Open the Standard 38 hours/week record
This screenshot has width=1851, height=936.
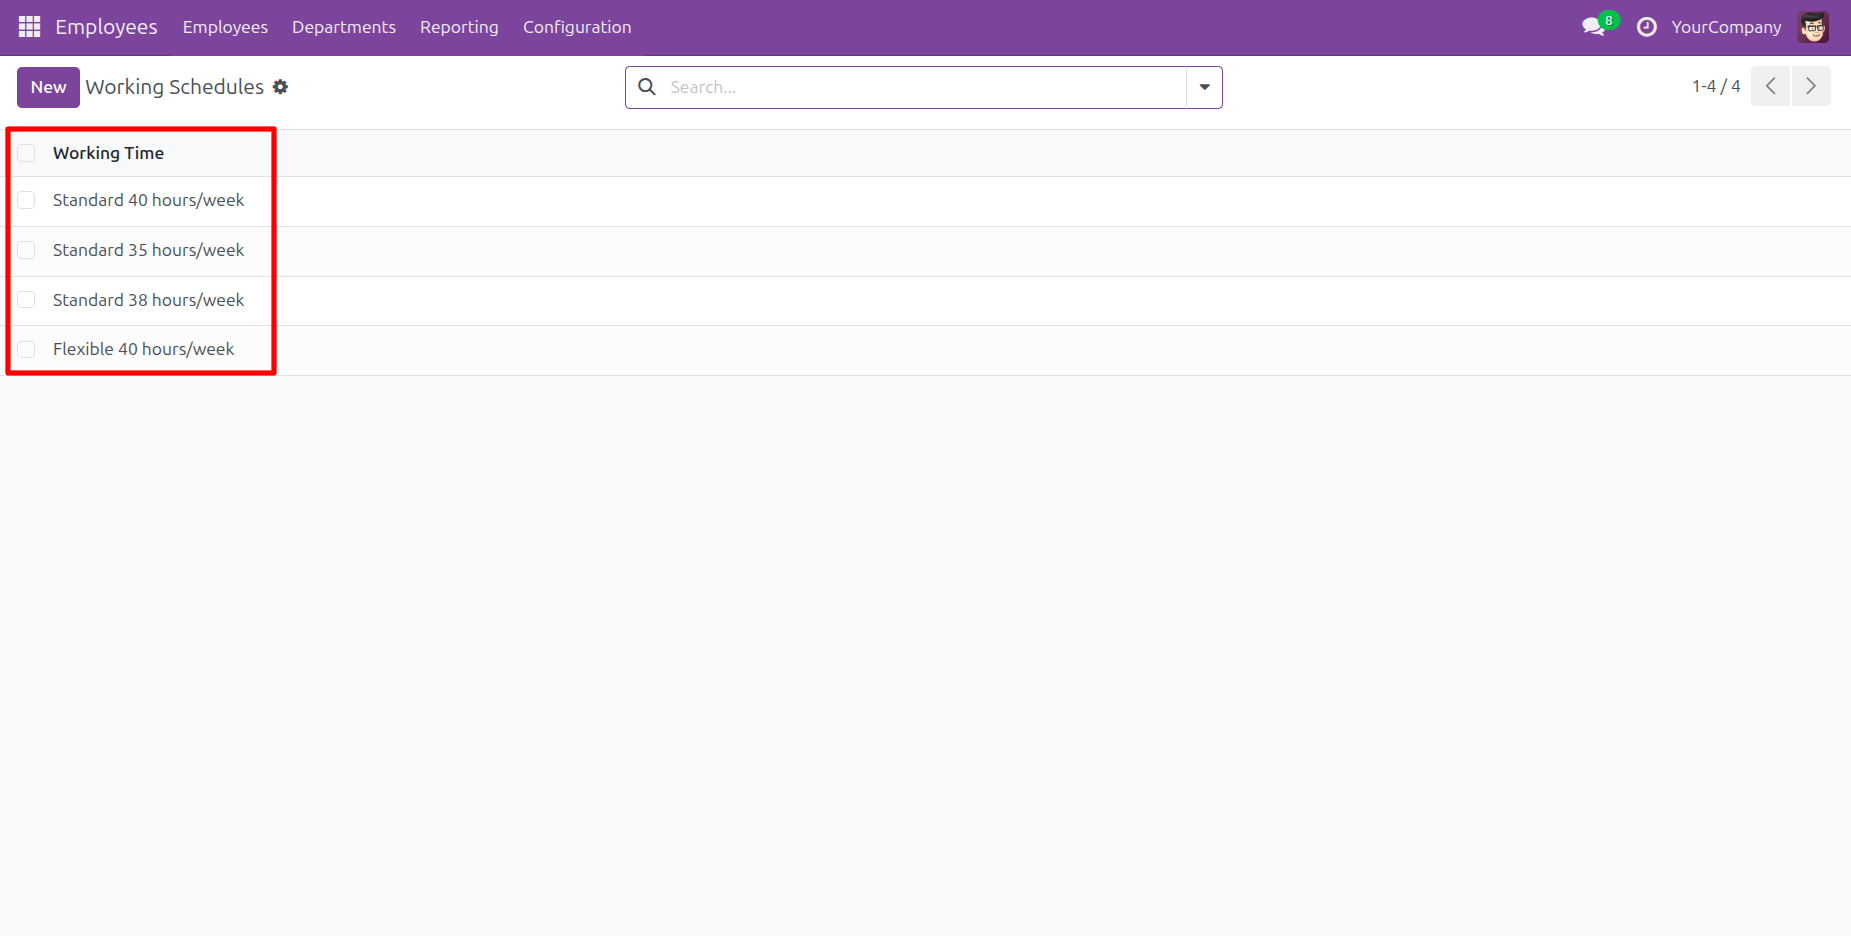pyautogui.click(x=148, y=300)
